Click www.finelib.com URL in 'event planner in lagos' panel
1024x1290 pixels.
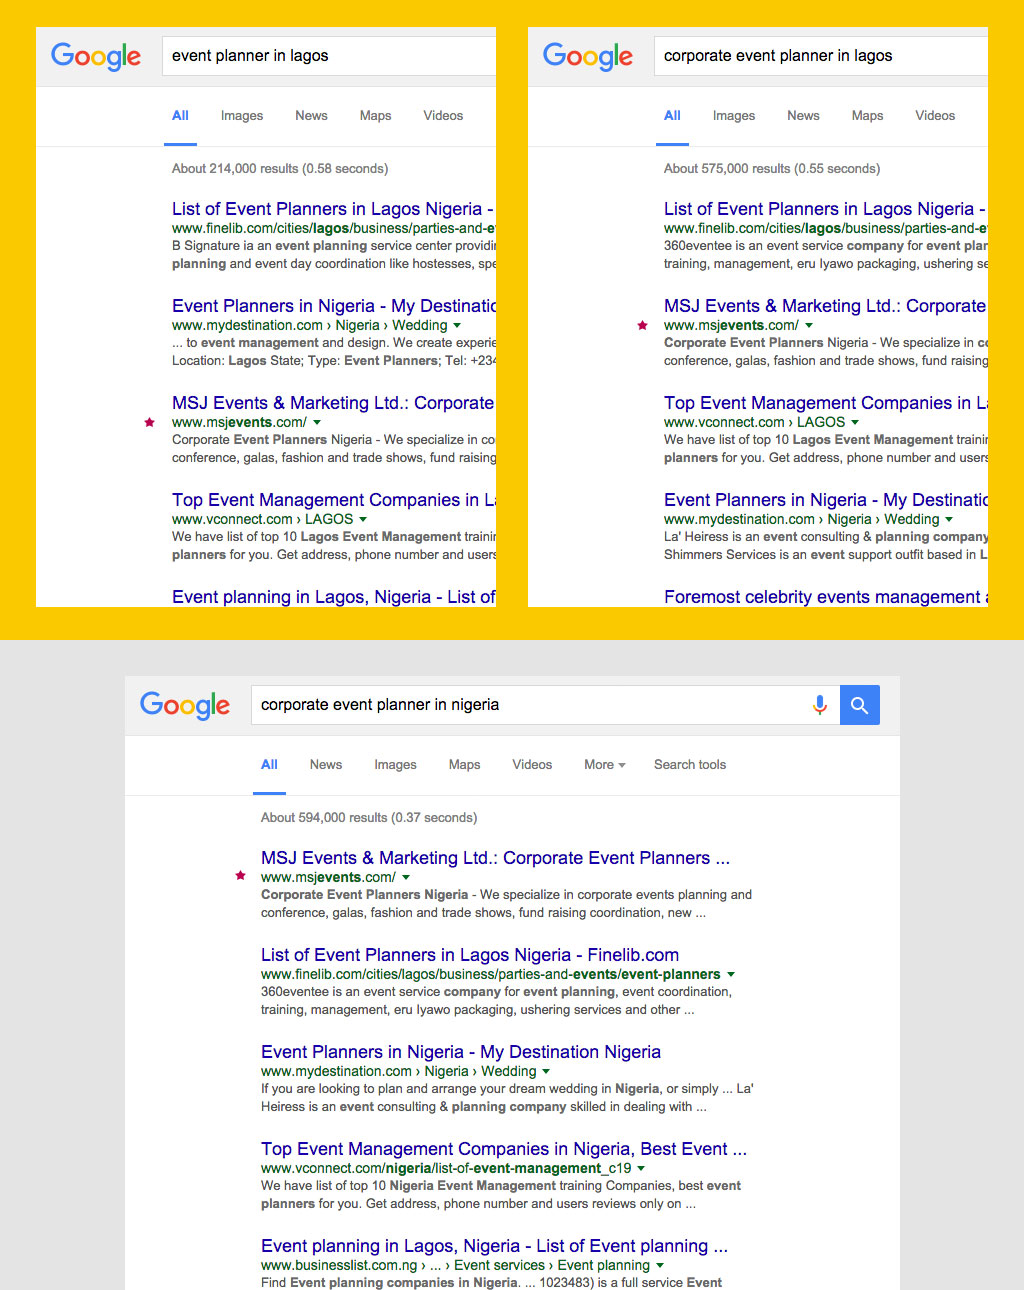point(334,229)
